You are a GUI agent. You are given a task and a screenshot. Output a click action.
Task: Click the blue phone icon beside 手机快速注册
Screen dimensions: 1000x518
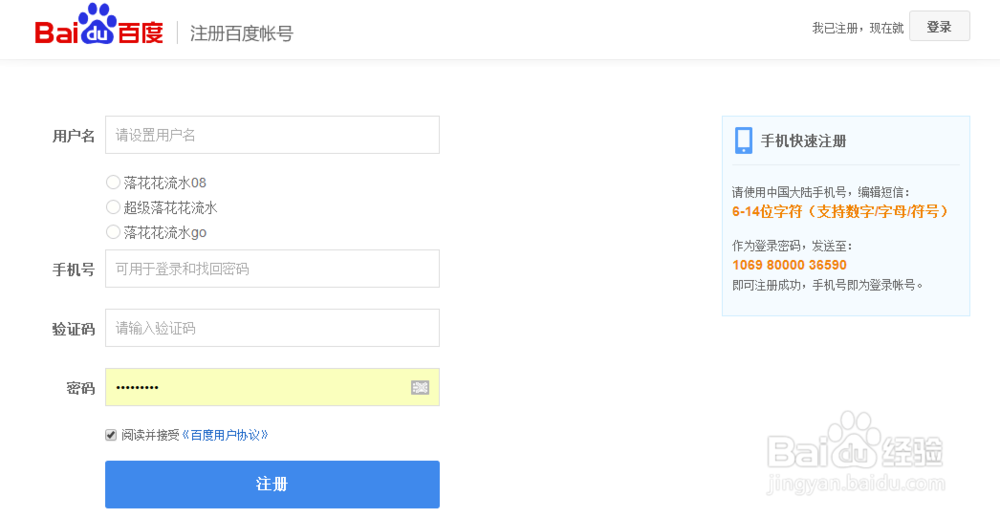(743, 140)
